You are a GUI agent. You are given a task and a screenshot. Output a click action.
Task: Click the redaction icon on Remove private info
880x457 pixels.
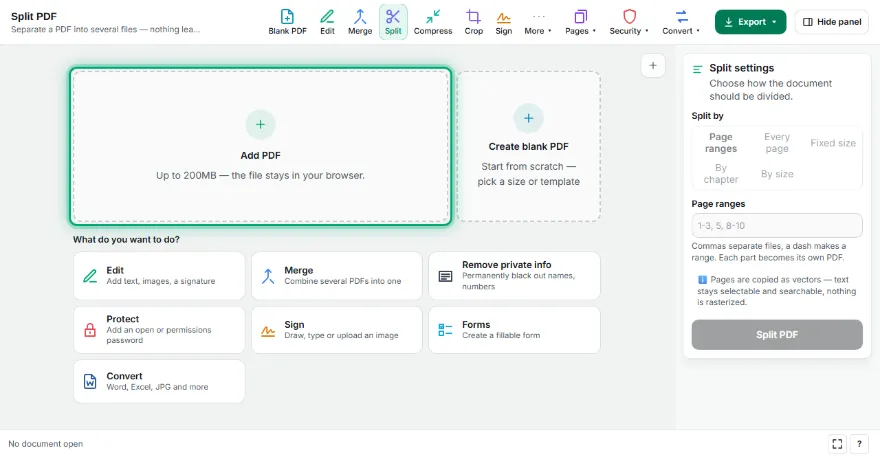446,276
